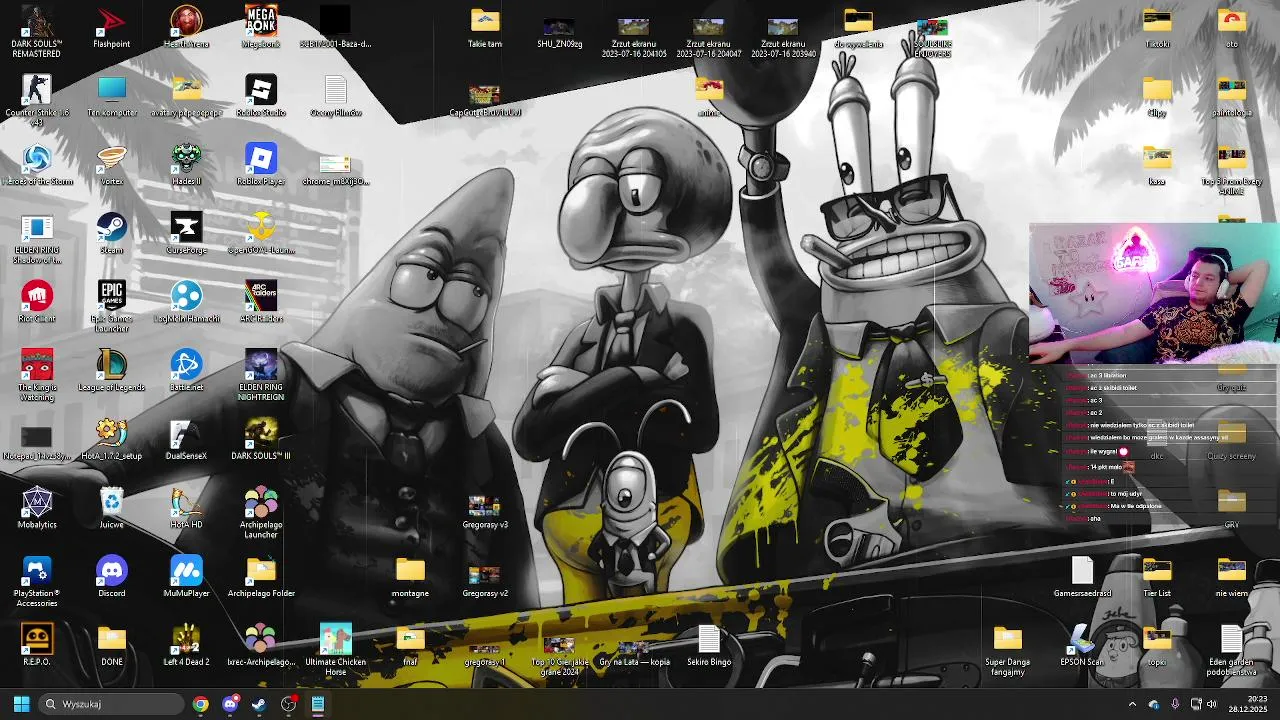Open the Mobalytics shortcut
1280x720 pixels.
tap(37, 508)
